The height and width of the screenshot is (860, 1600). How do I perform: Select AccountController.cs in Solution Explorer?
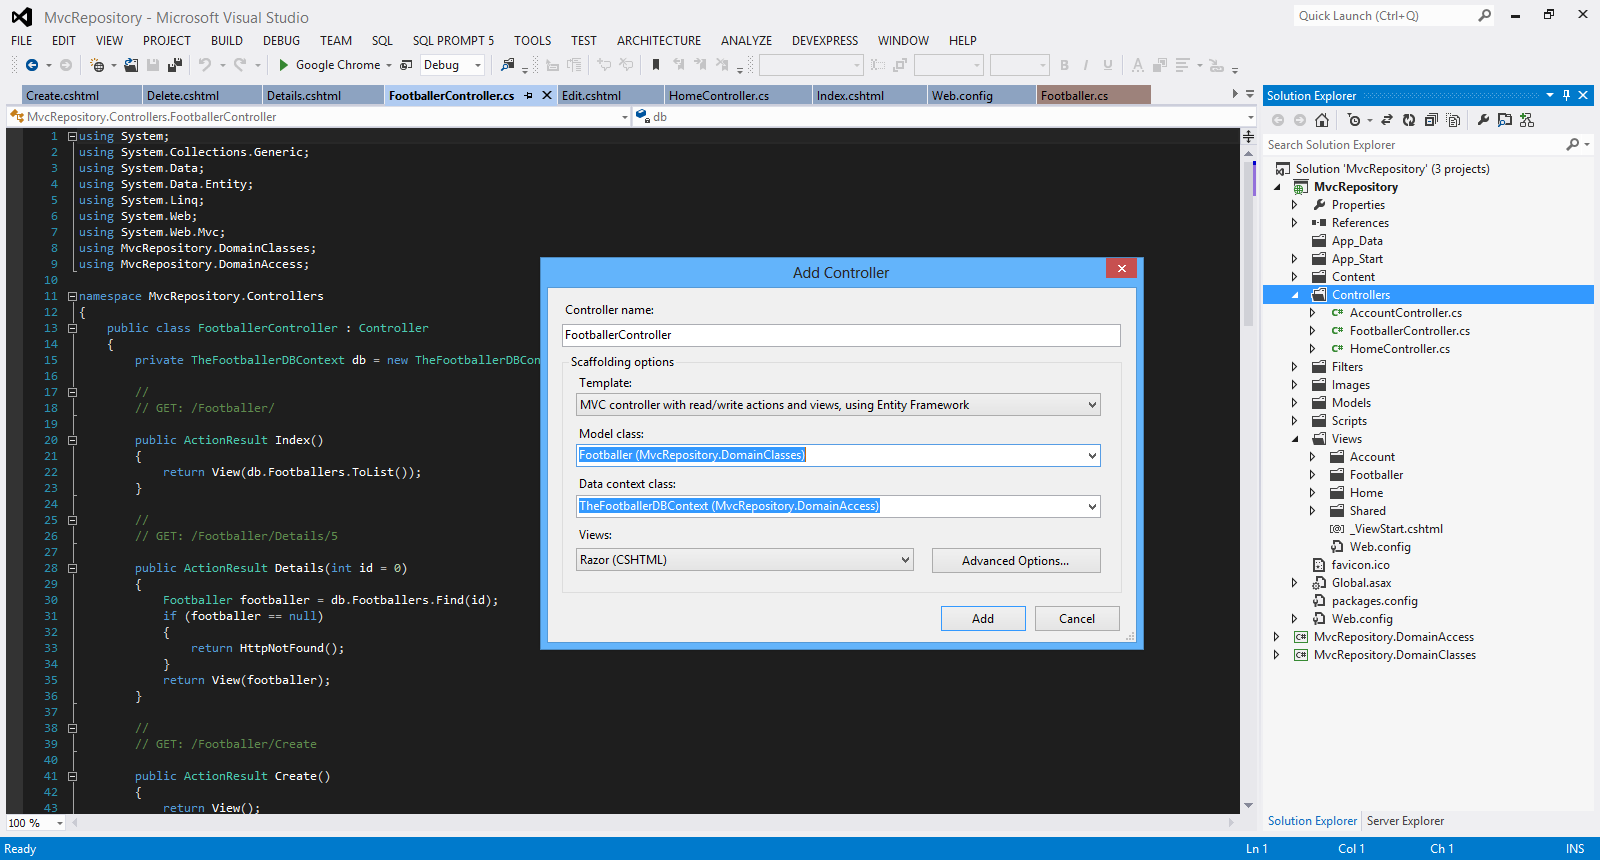coord(1405,313)
